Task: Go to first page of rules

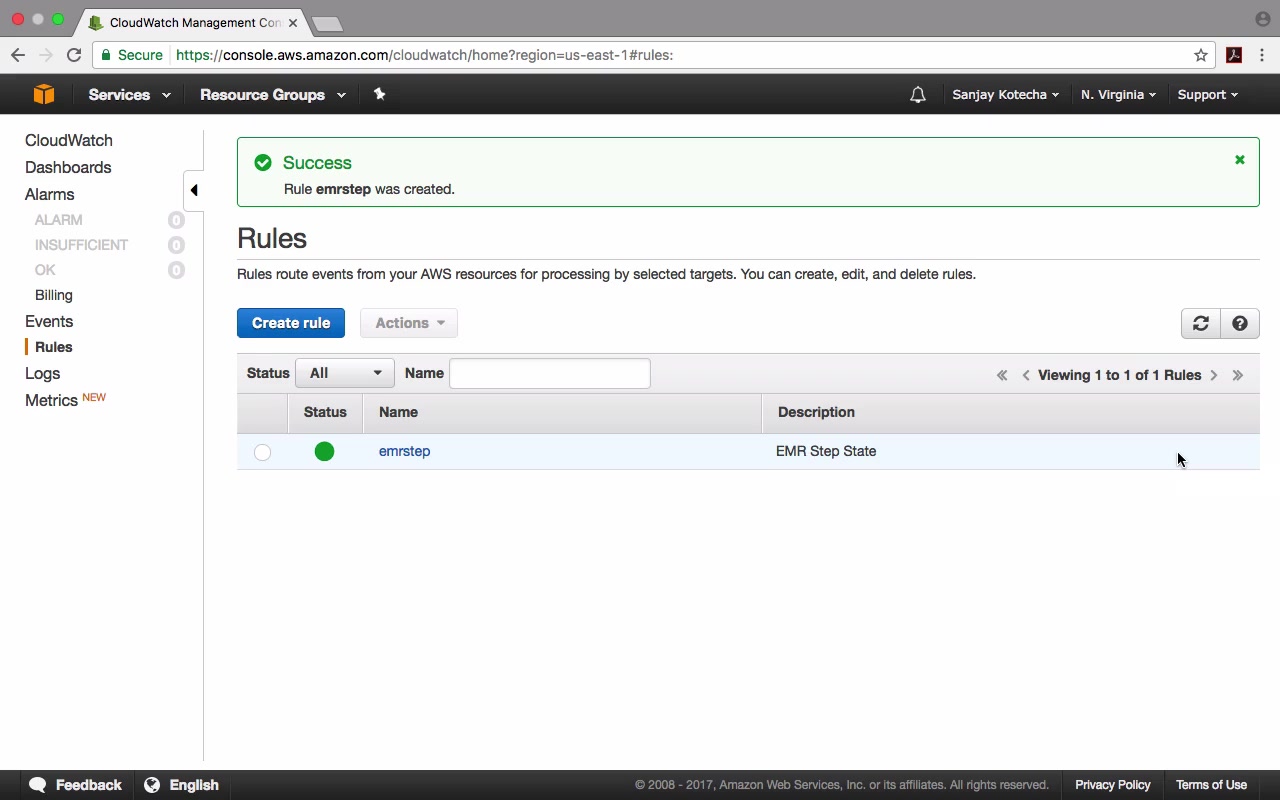Action: tap(1002, 375)
